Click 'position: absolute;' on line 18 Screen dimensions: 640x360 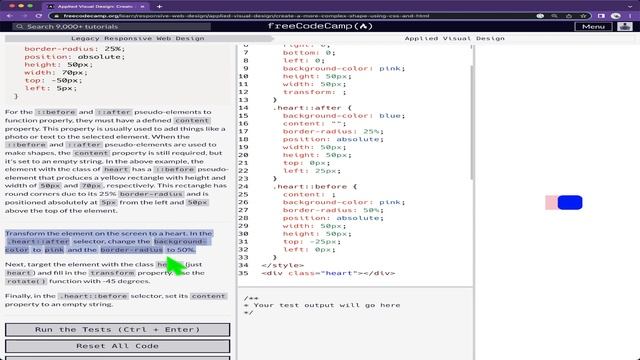[x=333, y=139]
